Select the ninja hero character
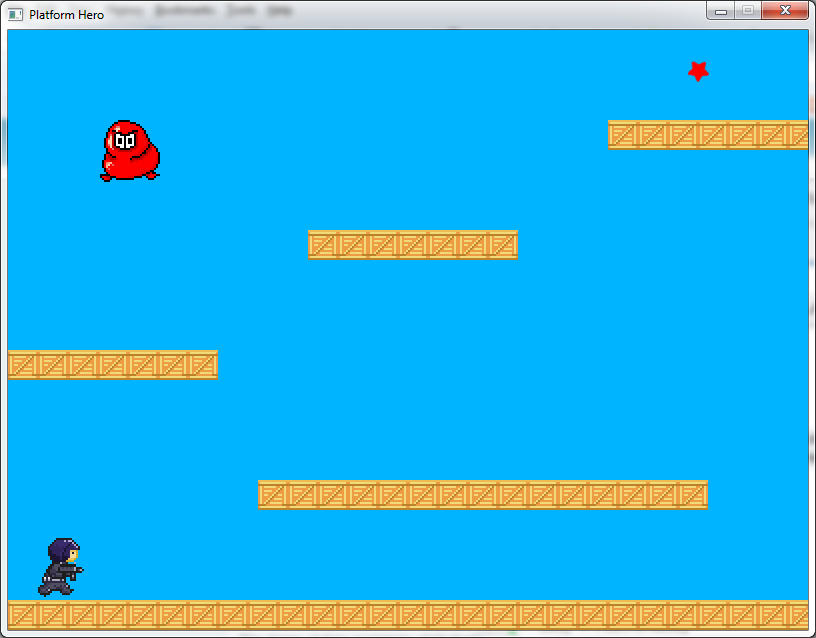816x638 pixels. point(61,567)
